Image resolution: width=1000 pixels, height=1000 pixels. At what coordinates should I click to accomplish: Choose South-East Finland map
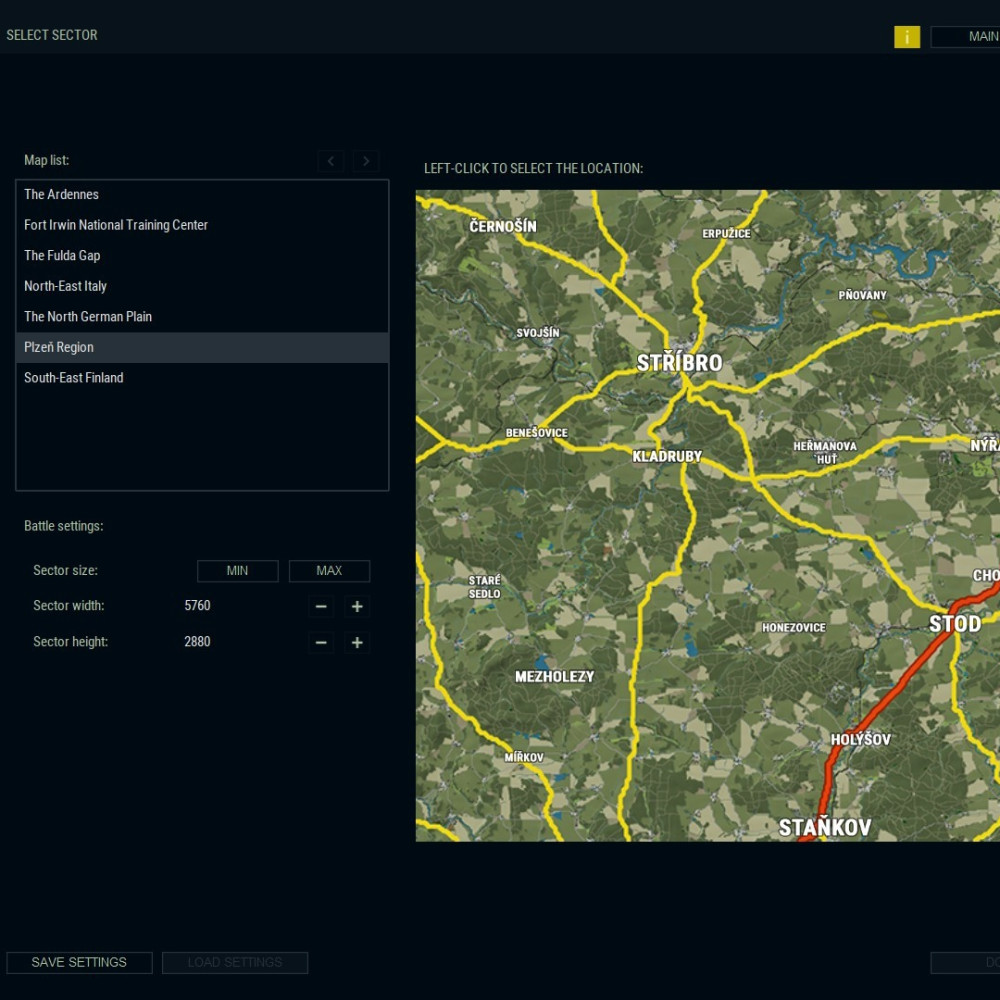[74, 378]
